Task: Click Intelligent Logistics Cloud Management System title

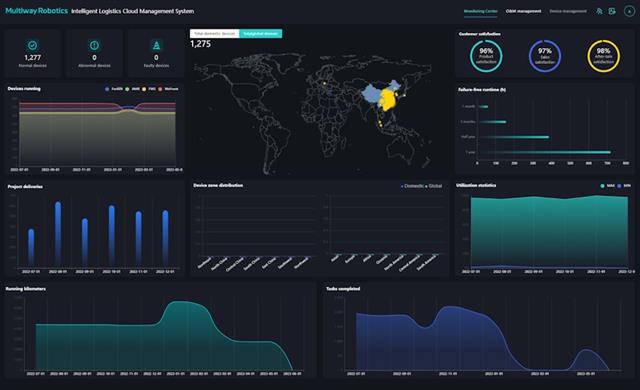Action: pyautogui.click(x=133, y=11)
